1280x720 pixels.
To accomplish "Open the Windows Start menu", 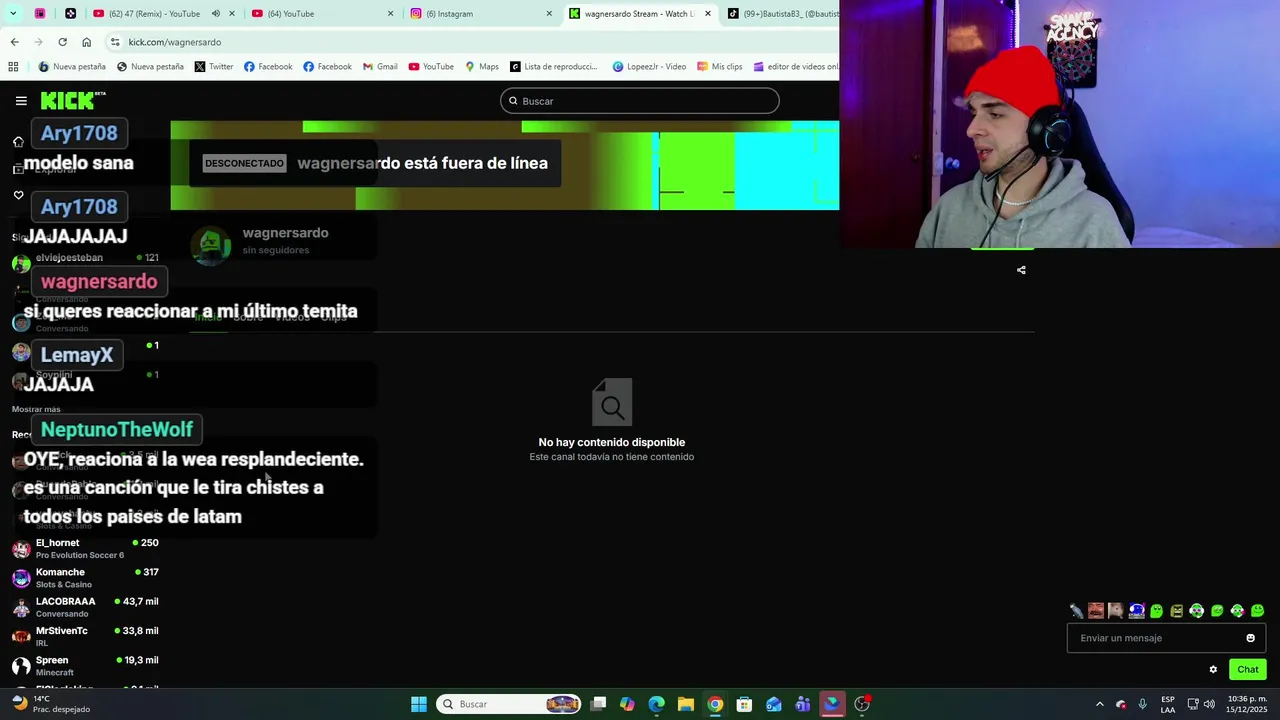I will [419, 704].
